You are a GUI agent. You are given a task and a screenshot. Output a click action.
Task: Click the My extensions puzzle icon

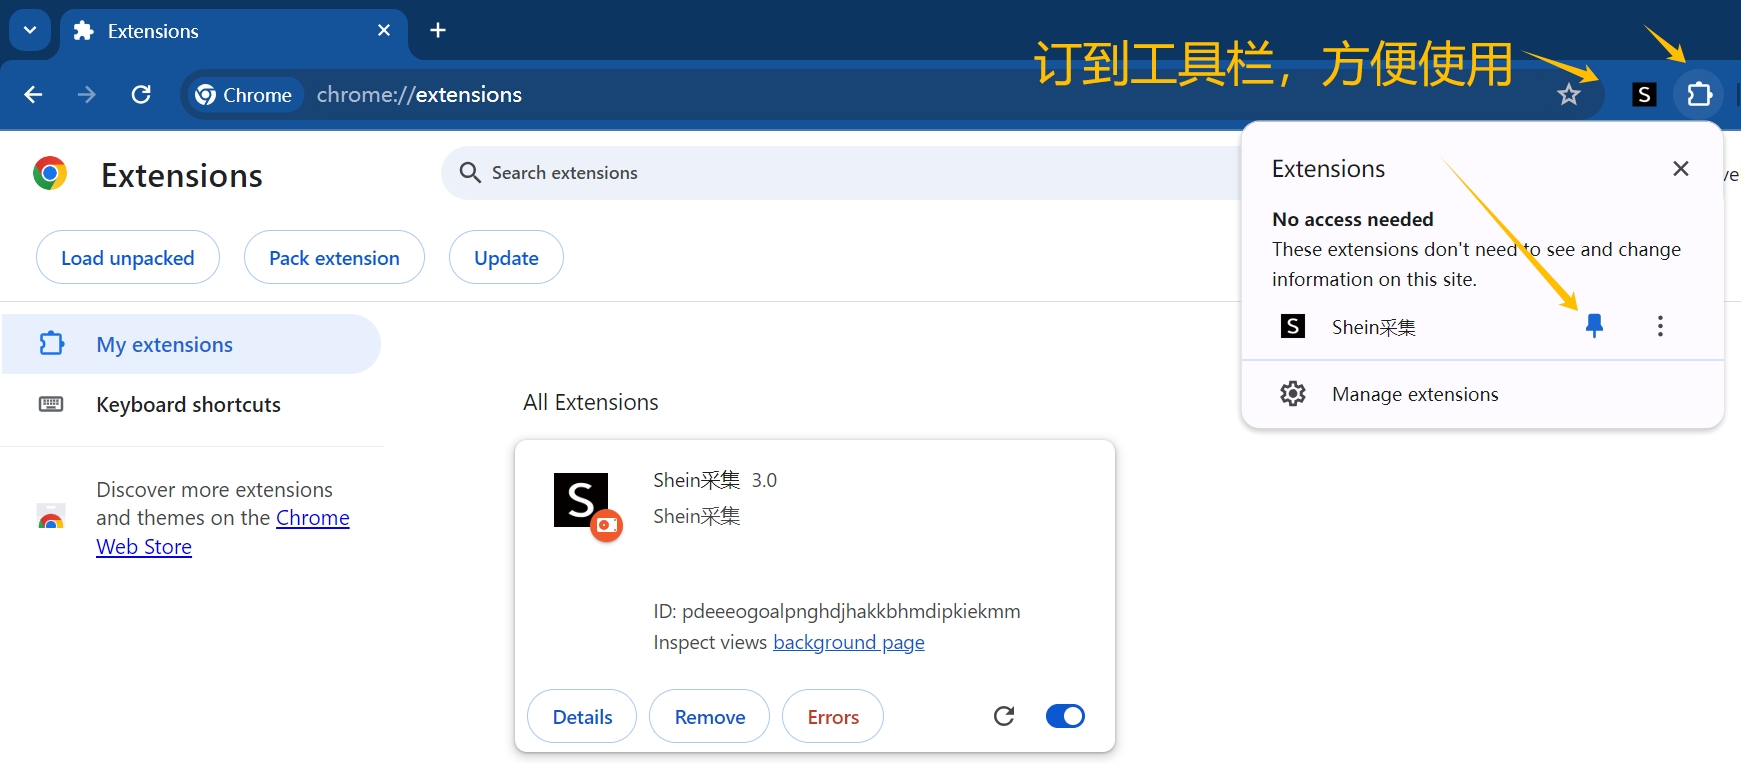[x=51, y=344]
